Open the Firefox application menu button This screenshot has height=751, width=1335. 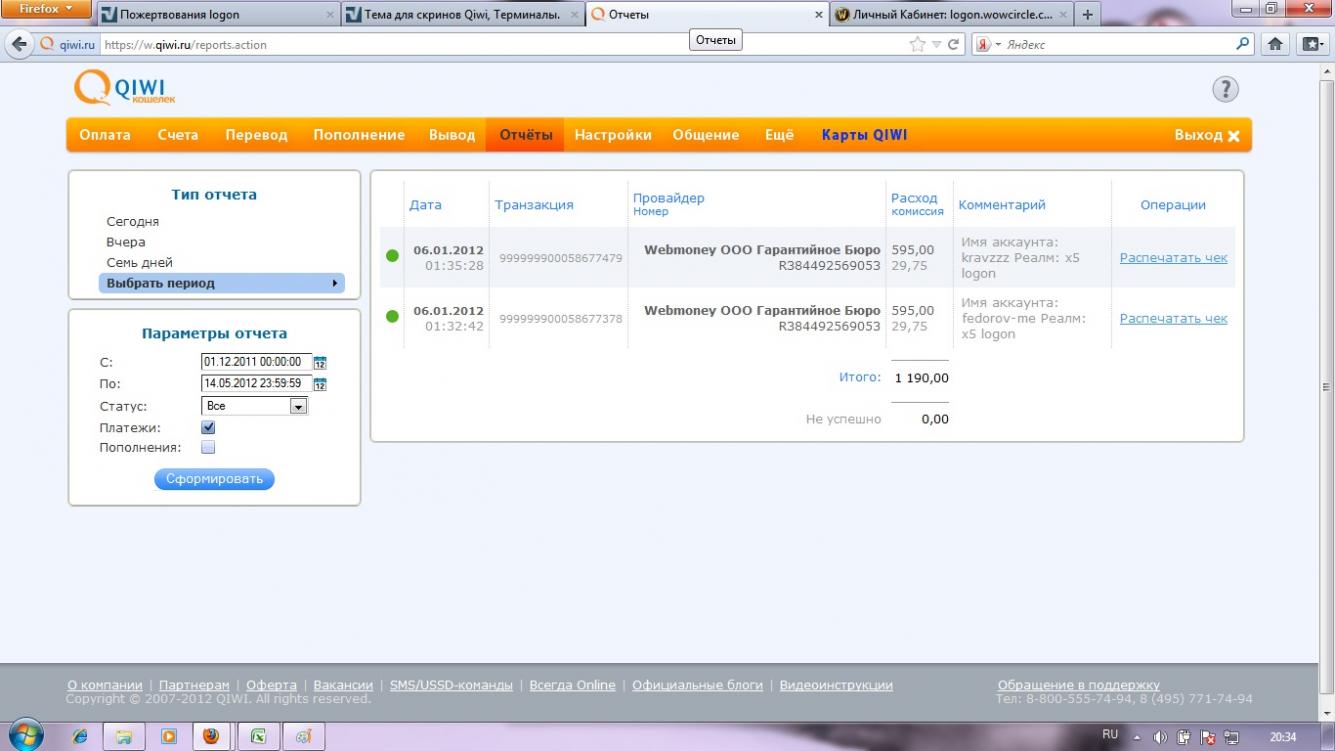point(46,9)
